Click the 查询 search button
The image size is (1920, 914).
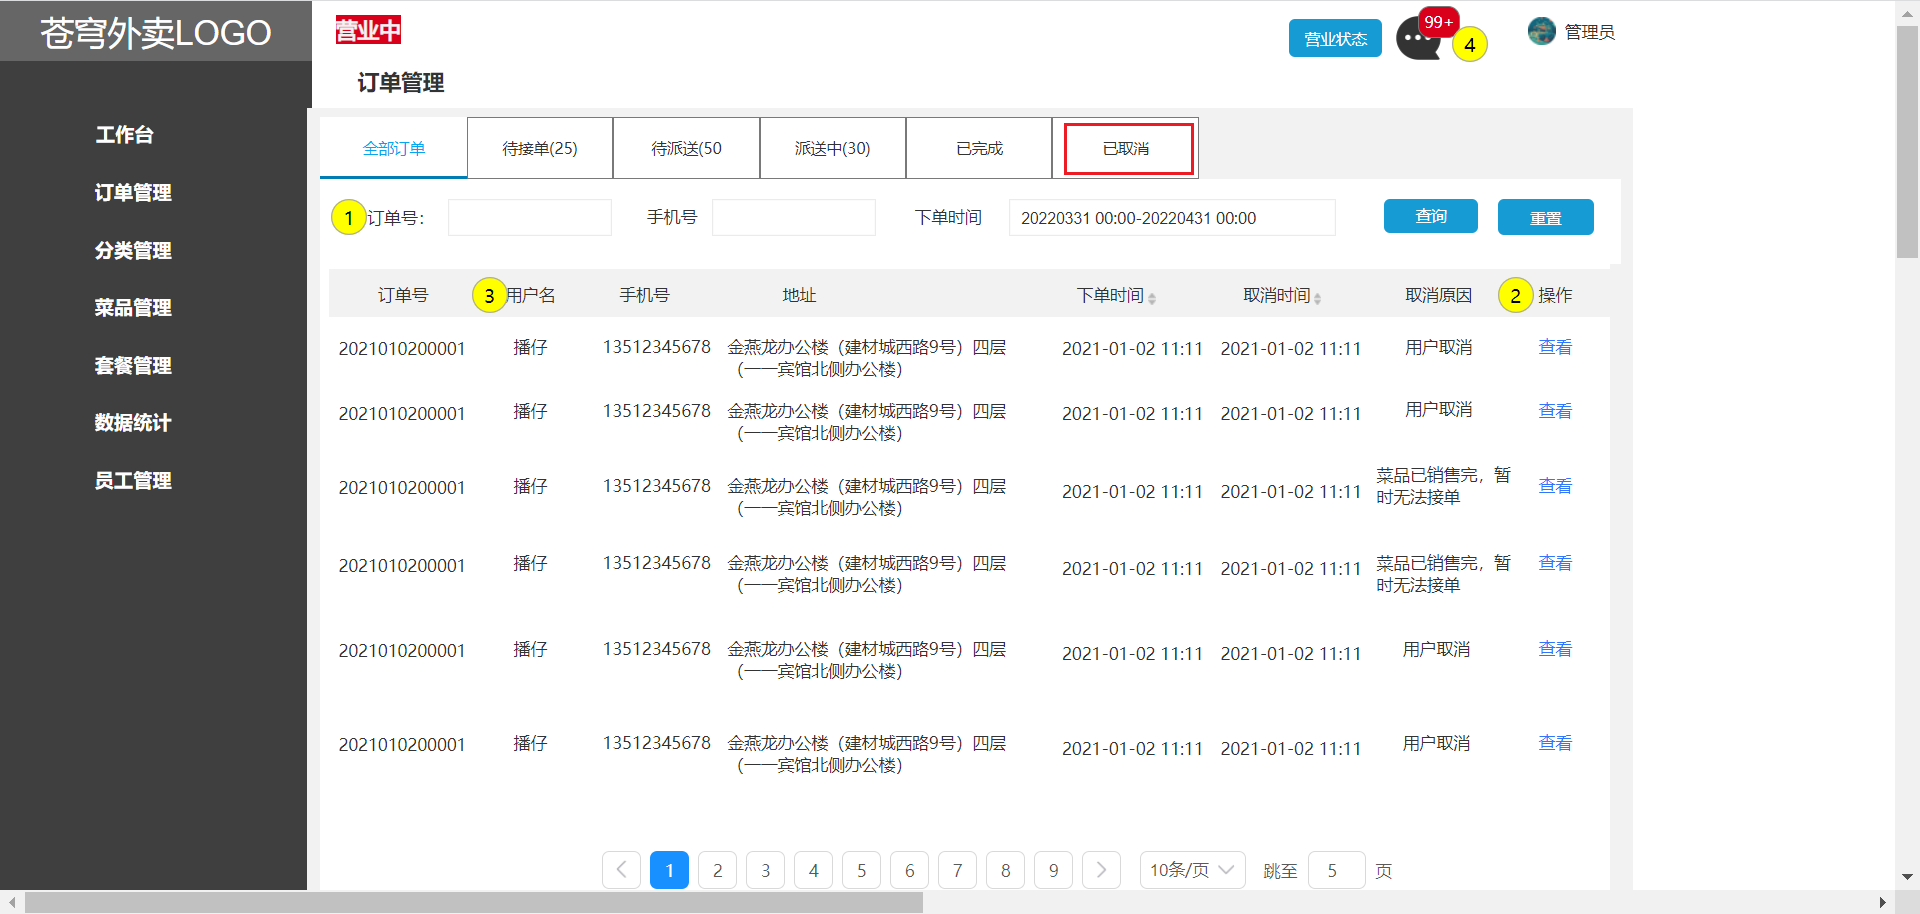click(1430, 217)
